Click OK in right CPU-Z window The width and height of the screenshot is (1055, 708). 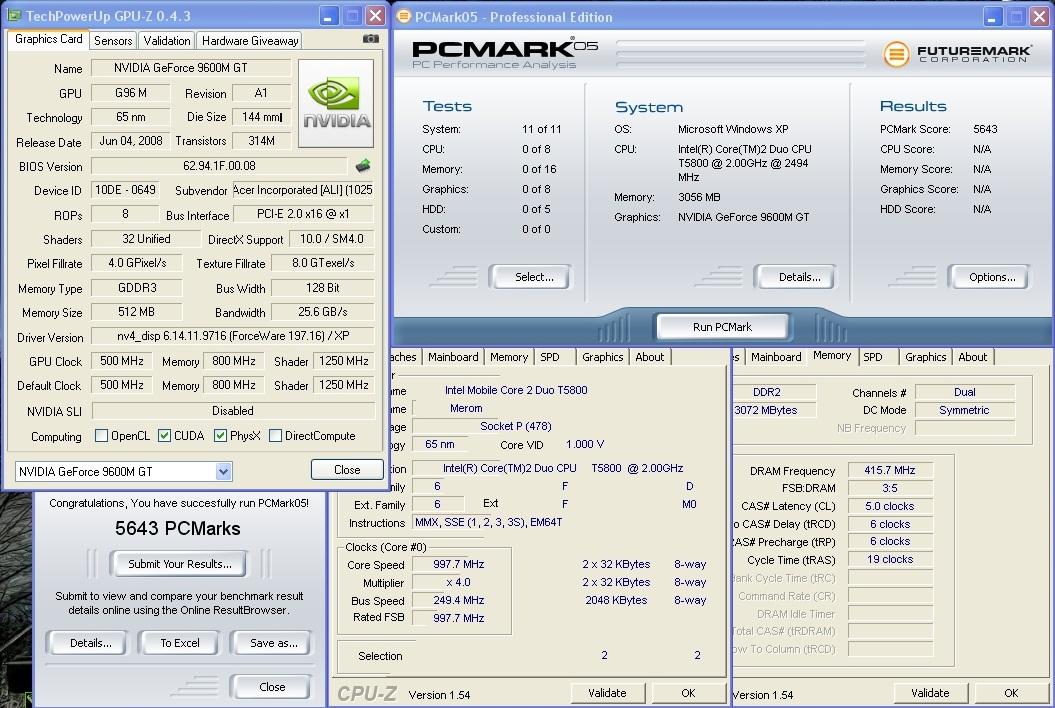pyautogui.click(x=1011, y=693)
